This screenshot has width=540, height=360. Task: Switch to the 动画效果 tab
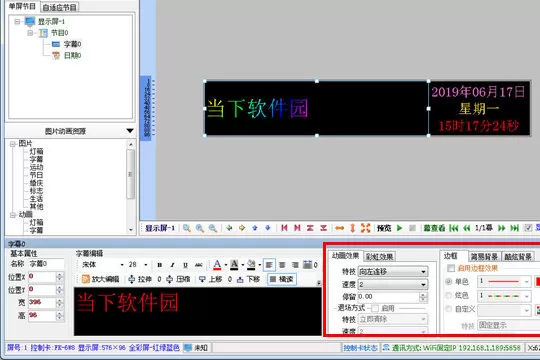(x=345, y=256)
